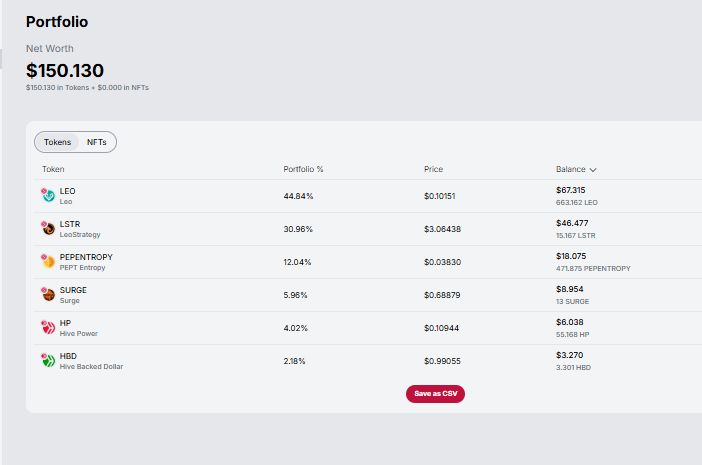The image size is (702, 465).
Task: Switch to the Tokens view
Action: pos(57,142)
